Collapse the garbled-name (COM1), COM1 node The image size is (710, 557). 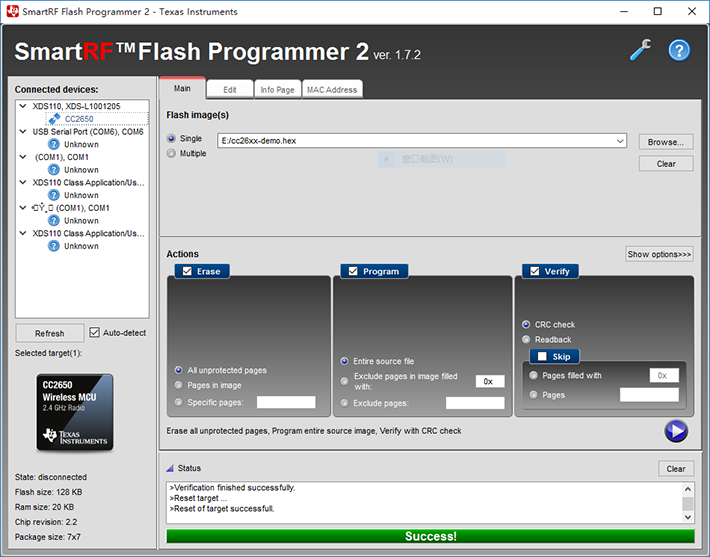click(x=23, y=207)
